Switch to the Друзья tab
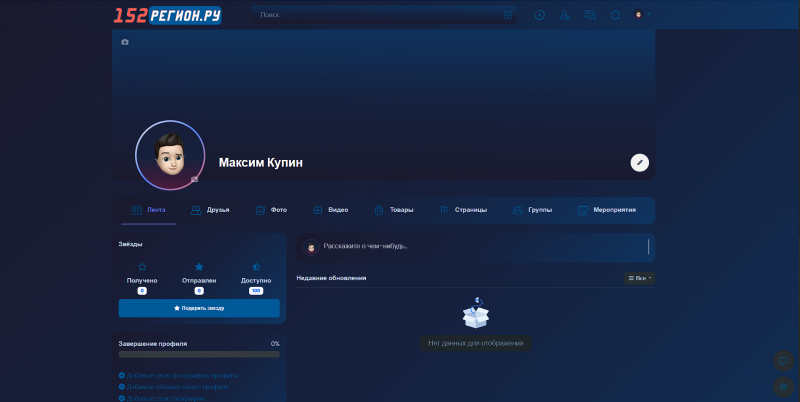This screenshot has height=402, width=800. click(x=210, y=210)
